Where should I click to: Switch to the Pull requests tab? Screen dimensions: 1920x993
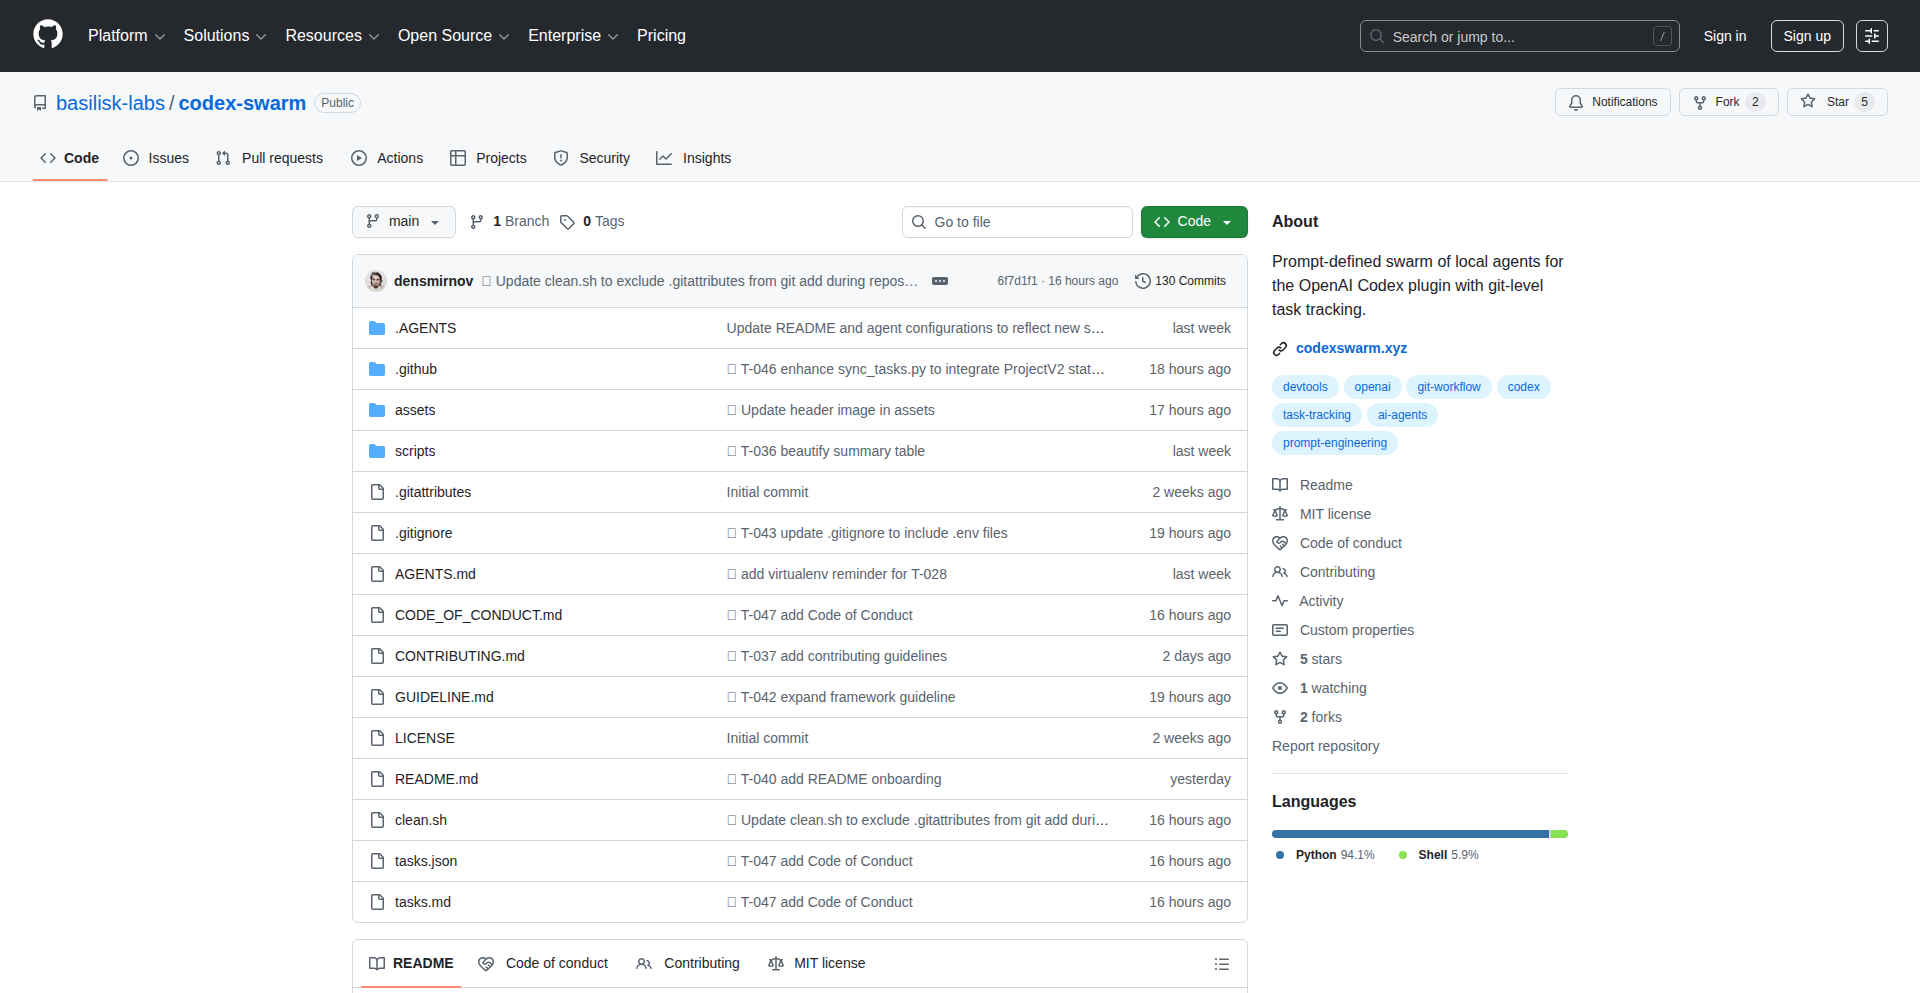(x=268, y=157)
